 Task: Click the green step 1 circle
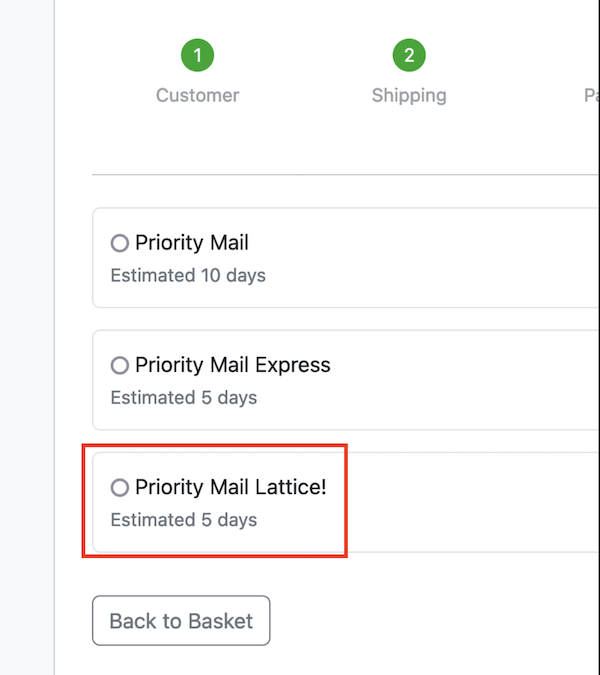click(x=198, y=55)
